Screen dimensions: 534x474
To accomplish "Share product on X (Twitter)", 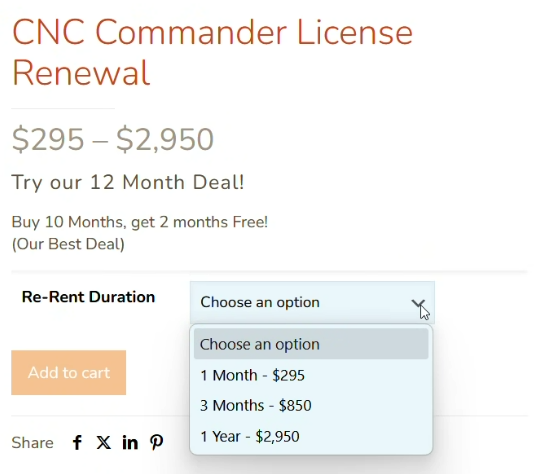I will click(x=104, y=443).
